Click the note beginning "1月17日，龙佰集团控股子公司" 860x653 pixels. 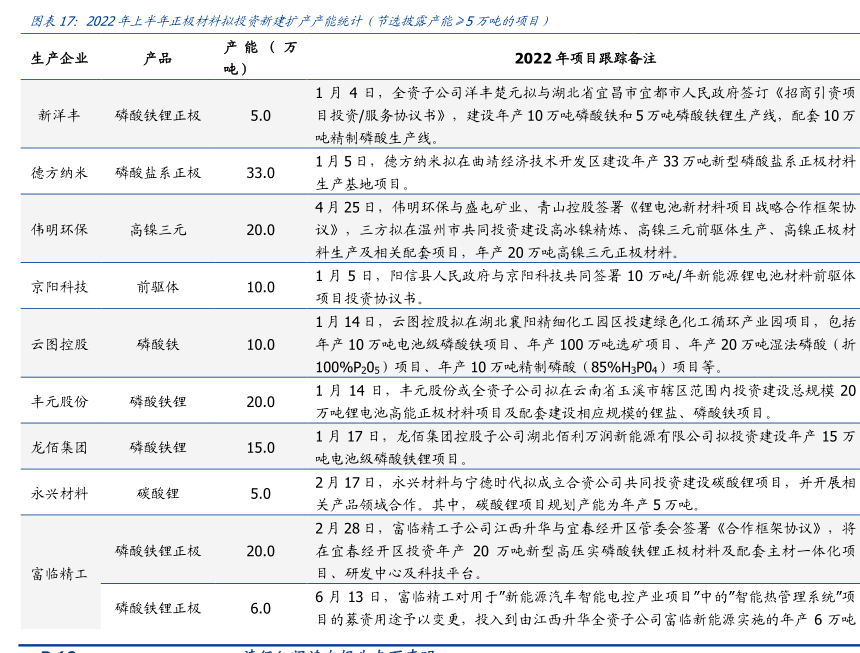585,447
